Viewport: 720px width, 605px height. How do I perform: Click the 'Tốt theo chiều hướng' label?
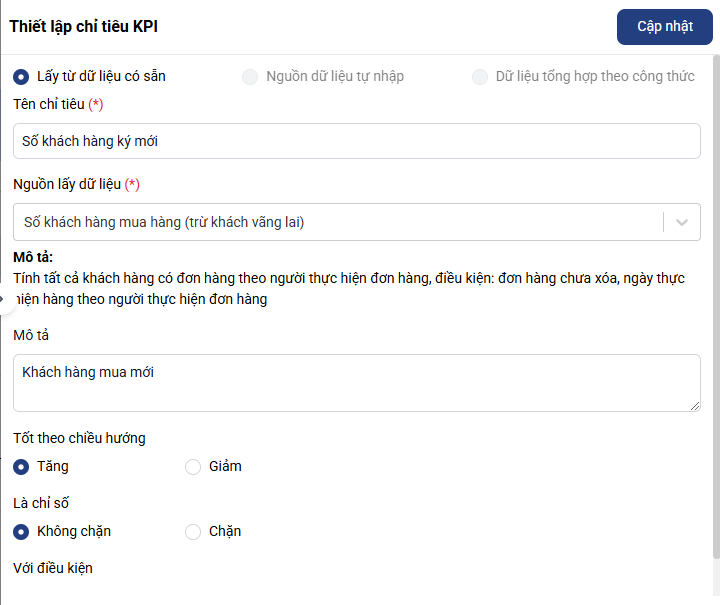pos(79,438)
